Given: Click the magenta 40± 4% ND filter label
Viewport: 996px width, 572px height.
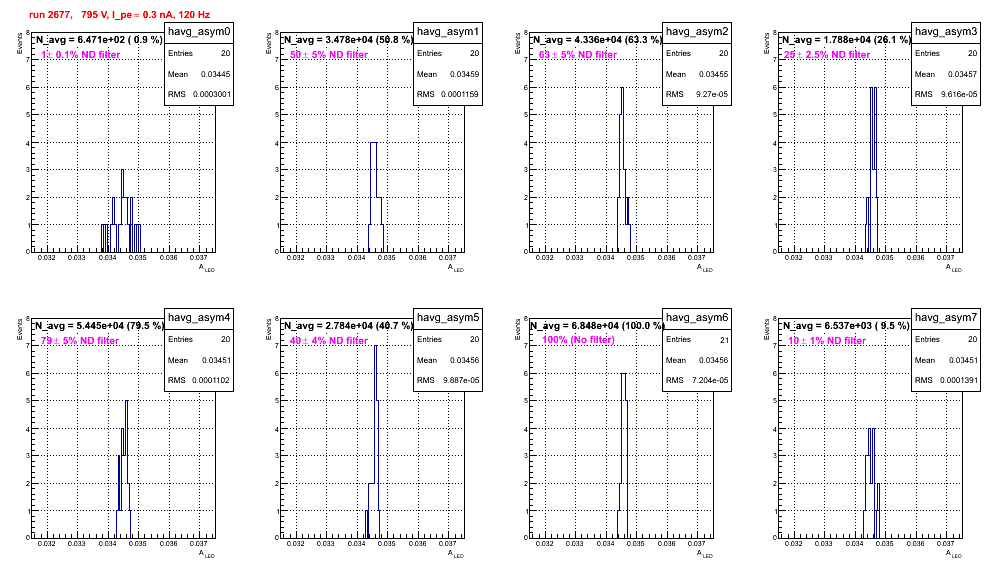Looking at the screenshot, I should point(329,341).
